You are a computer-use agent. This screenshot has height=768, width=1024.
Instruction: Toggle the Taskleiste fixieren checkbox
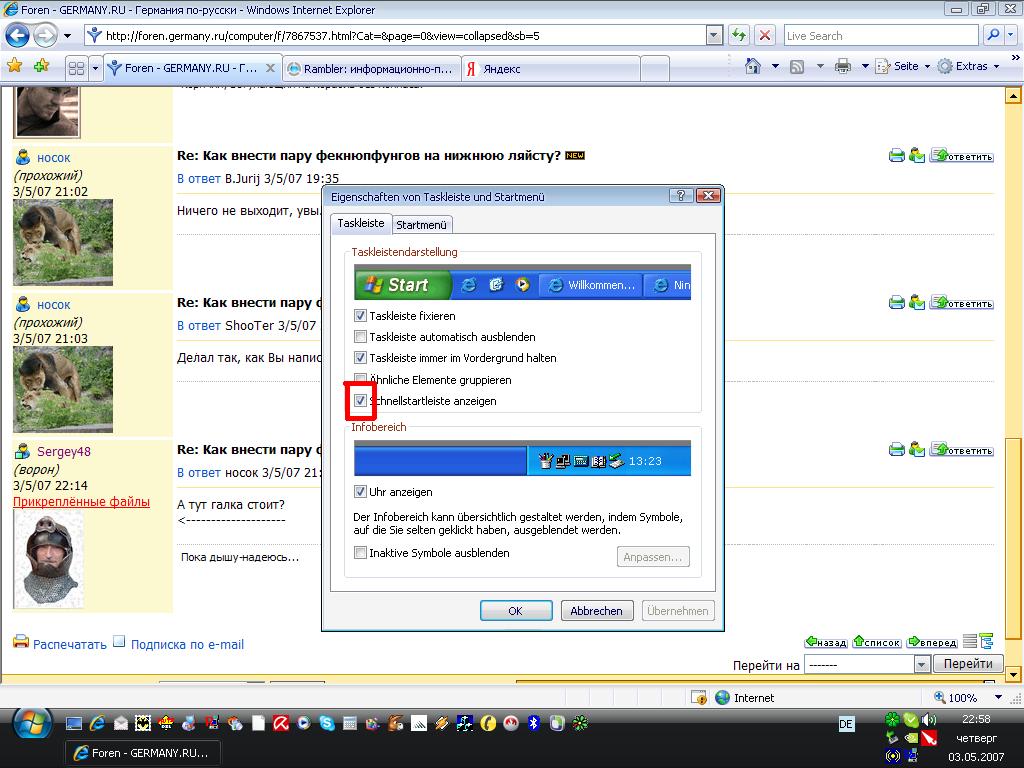[x=361, y=316]
